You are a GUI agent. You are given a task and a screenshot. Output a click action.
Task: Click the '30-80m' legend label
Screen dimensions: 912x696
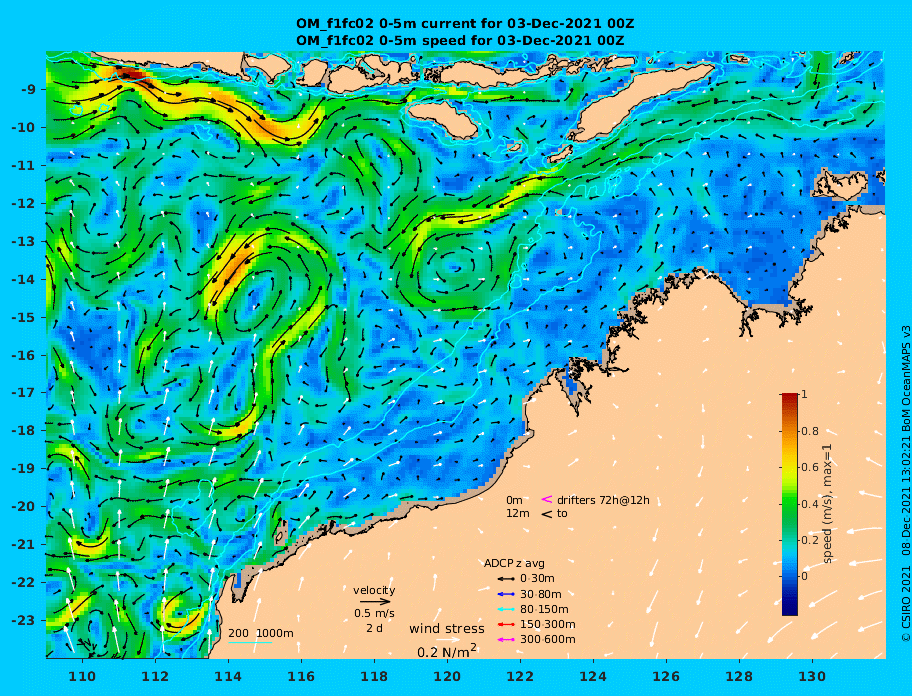tap(540, 594)
